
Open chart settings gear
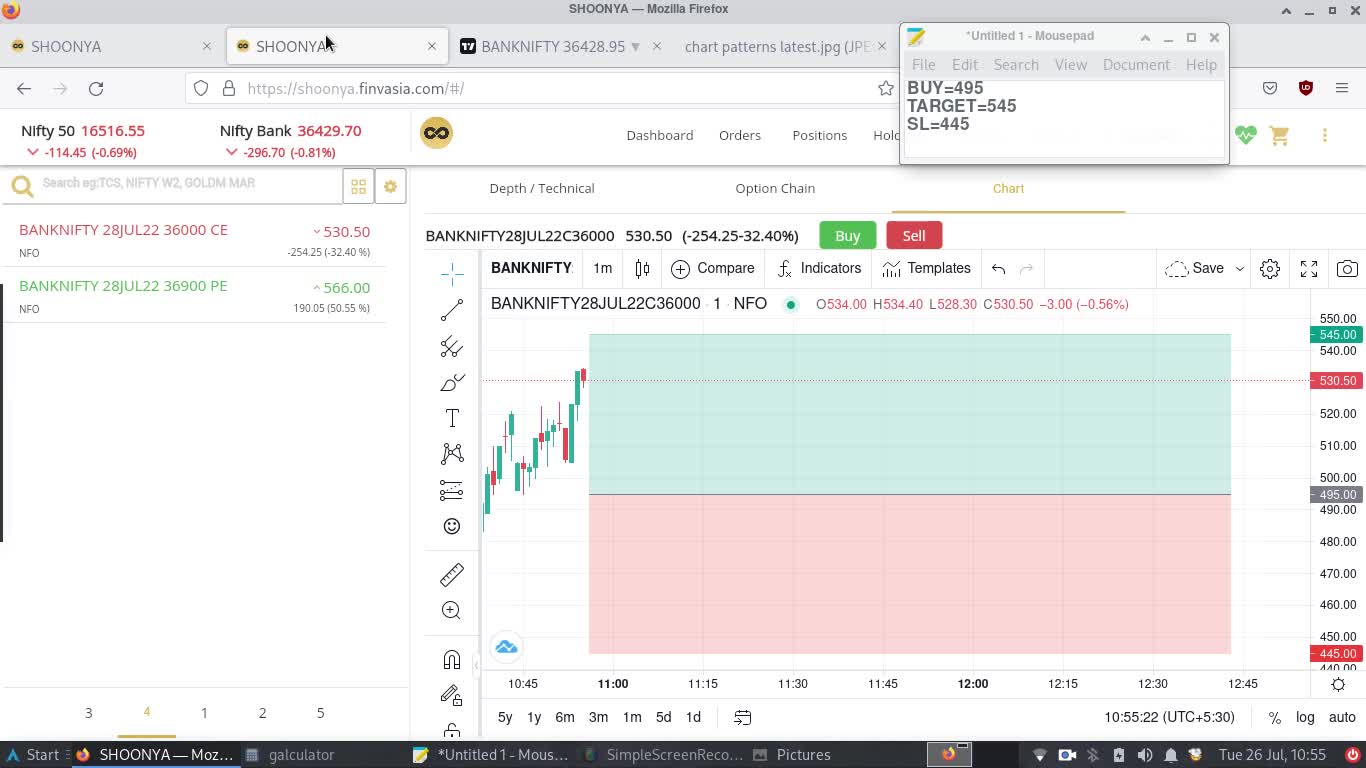click(x=1270, y=268)
